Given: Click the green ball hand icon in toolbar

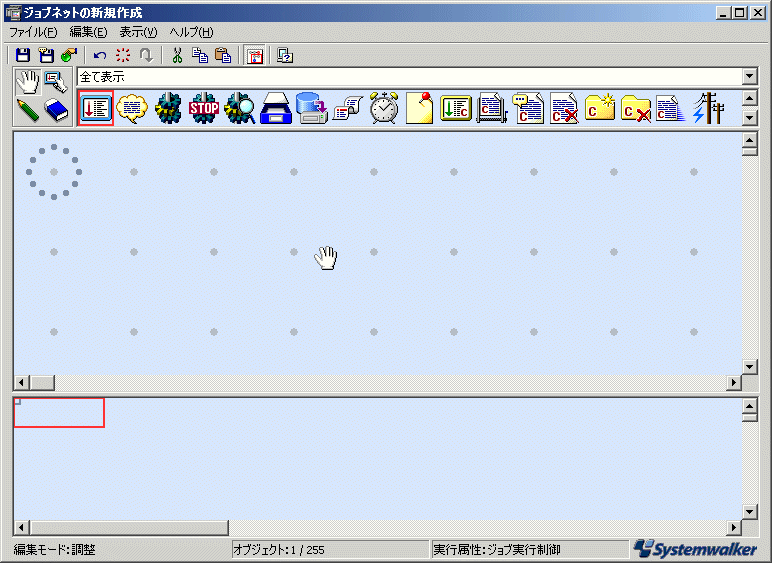Looking at the screenshot, I should (69, 55).
